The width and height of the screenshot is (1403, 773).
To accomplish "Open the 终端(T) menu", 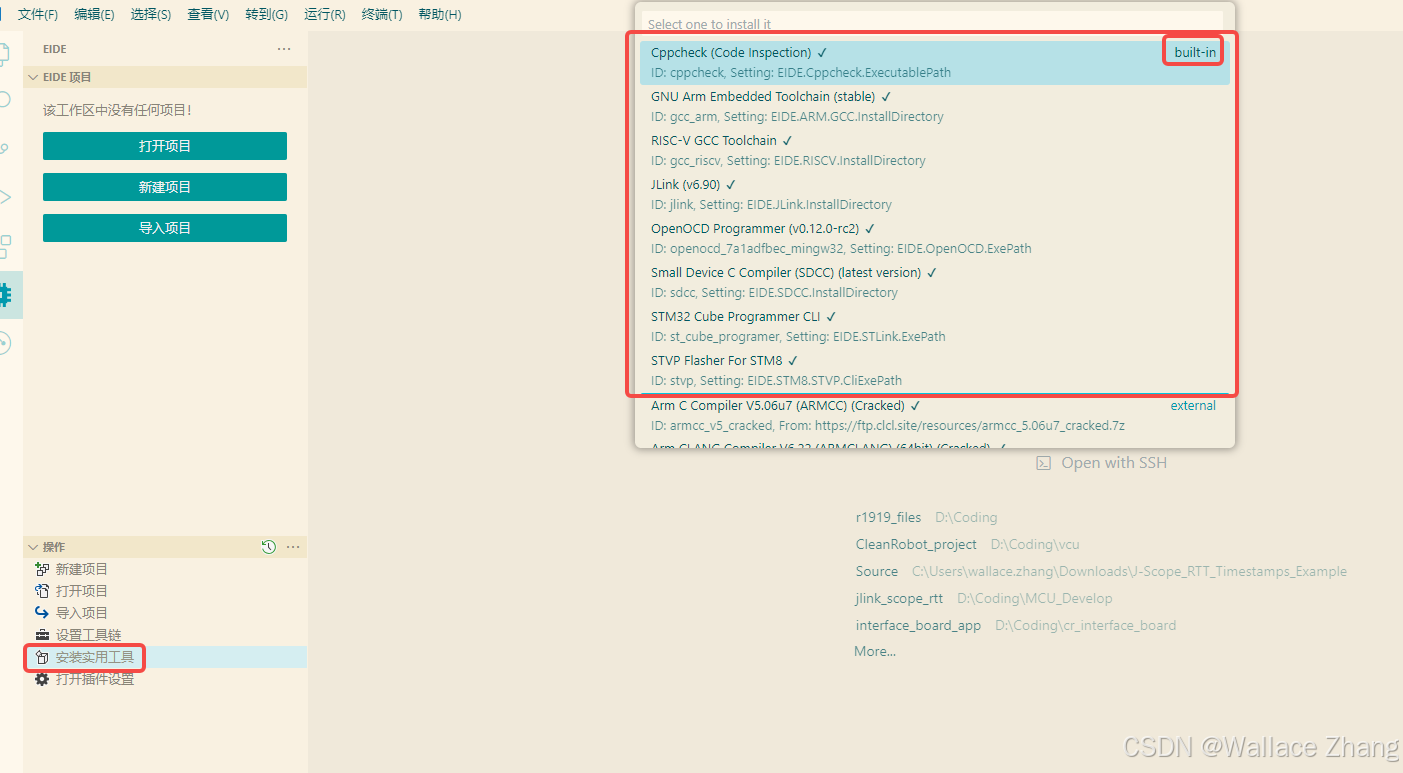I will tap(382, 15).
